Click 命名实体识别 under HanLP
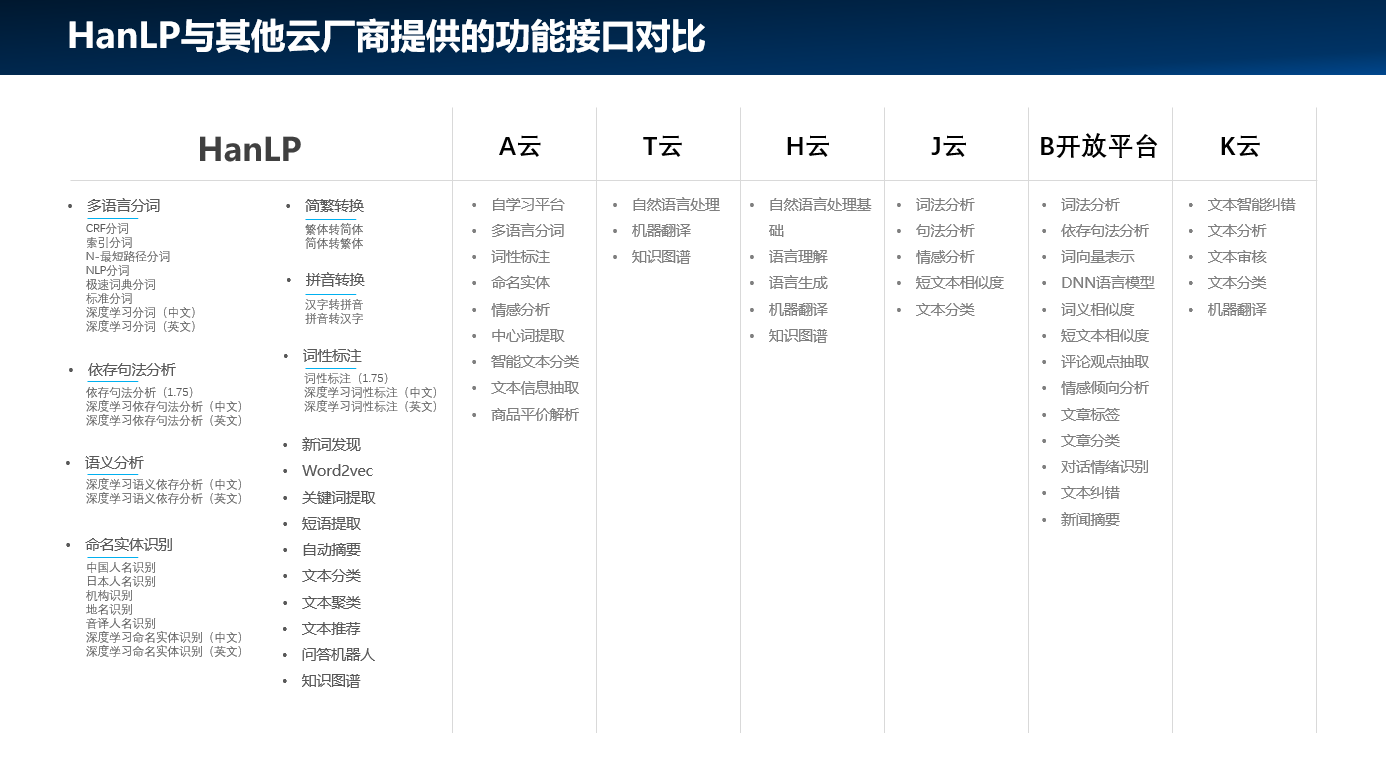Screen dimensions: 1386x779 pyautogui.click(x=127, y=544)
